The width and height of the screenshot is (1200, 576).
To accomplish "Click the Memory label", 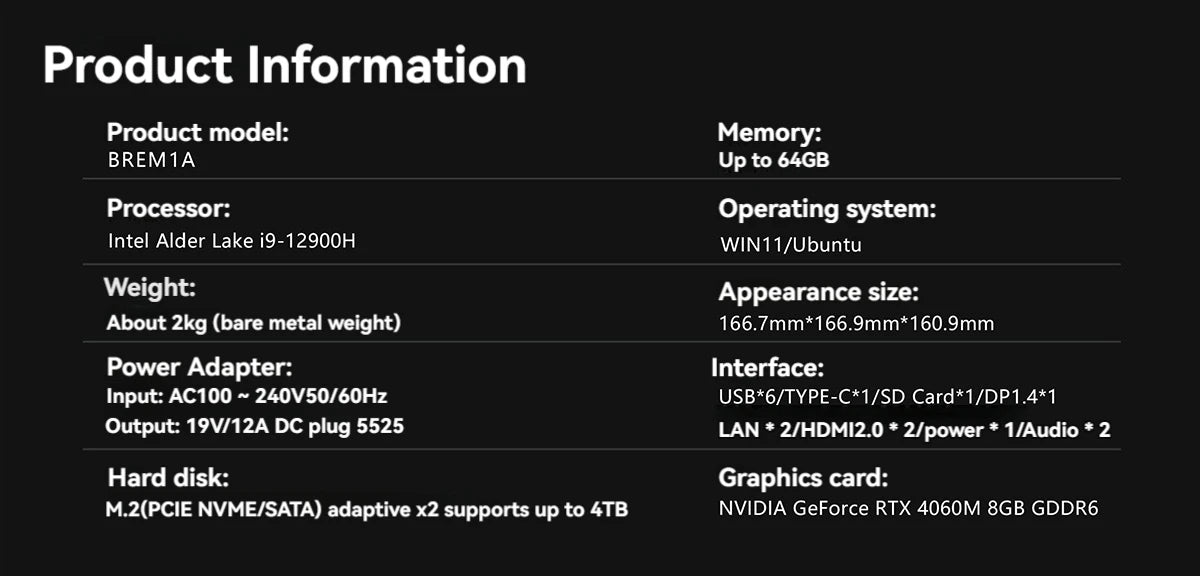I will click(x=770, y=132).
